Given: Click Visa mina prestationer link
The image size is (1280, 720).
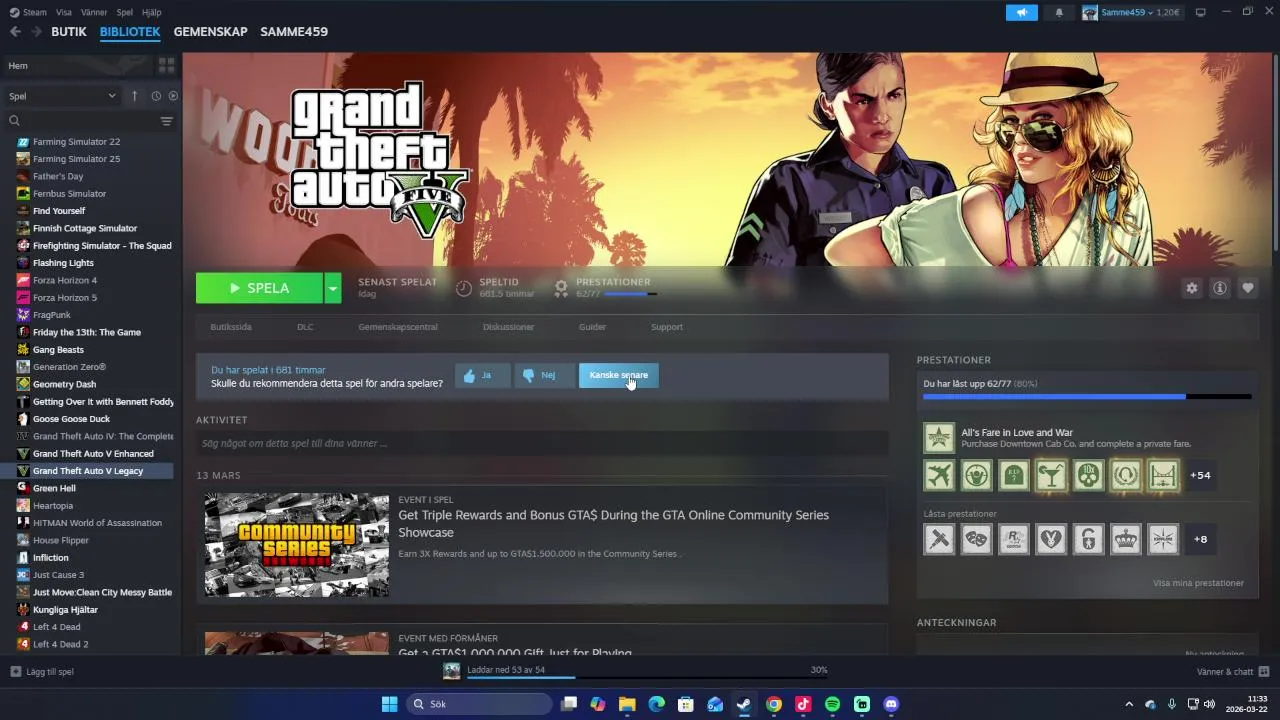Looking at the screenshot, I should coord(1198,583).
